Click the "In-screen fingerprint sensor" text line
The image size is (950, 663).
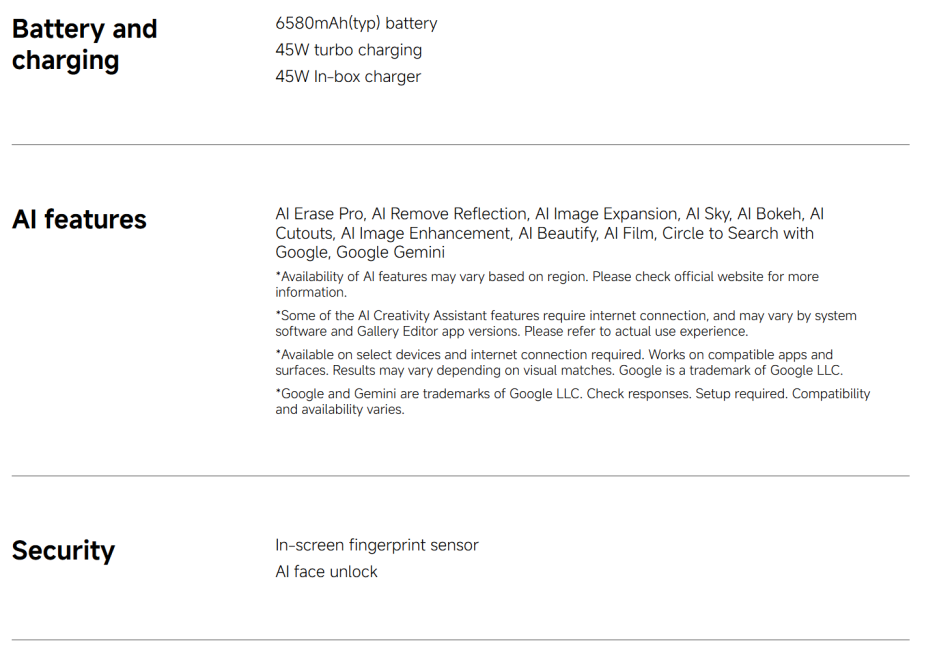pos(377,545)
